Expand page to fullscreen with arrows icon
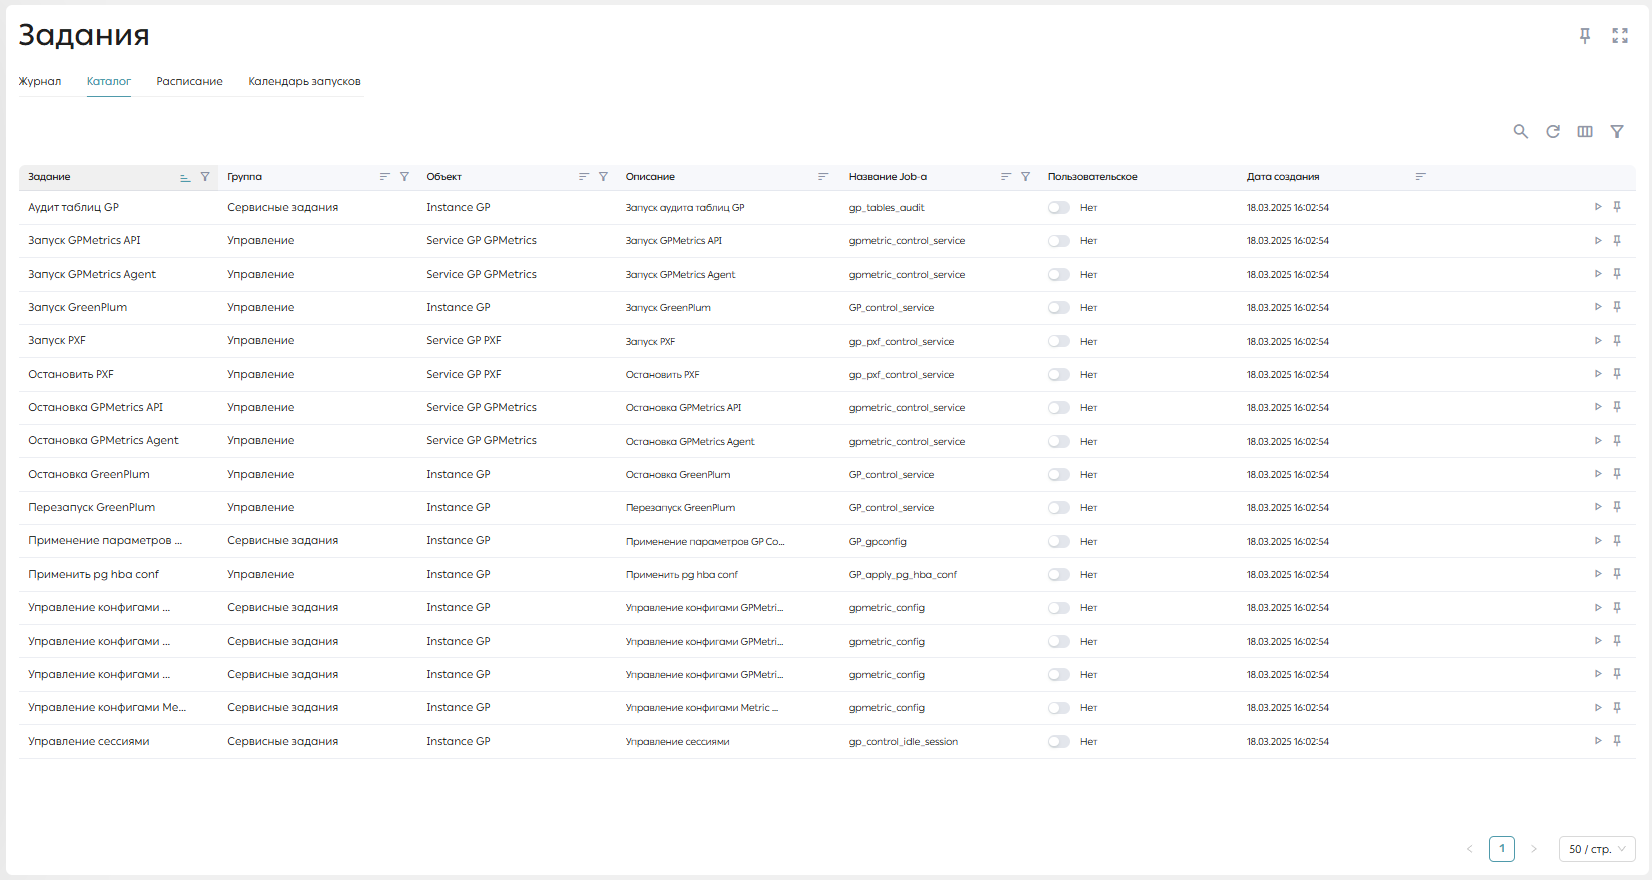This screenshot has height=880, width=1652. [1620, 35]
